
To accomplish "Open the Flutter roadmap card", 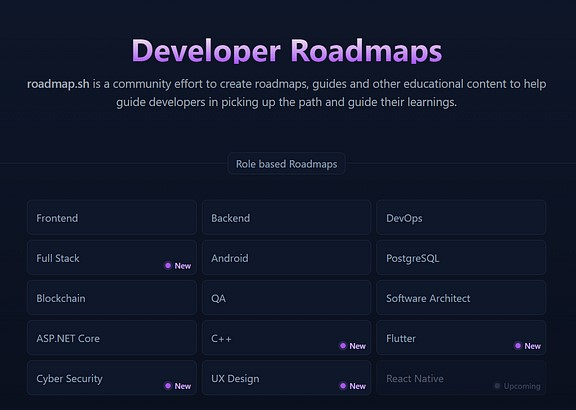I will [461, 338].
